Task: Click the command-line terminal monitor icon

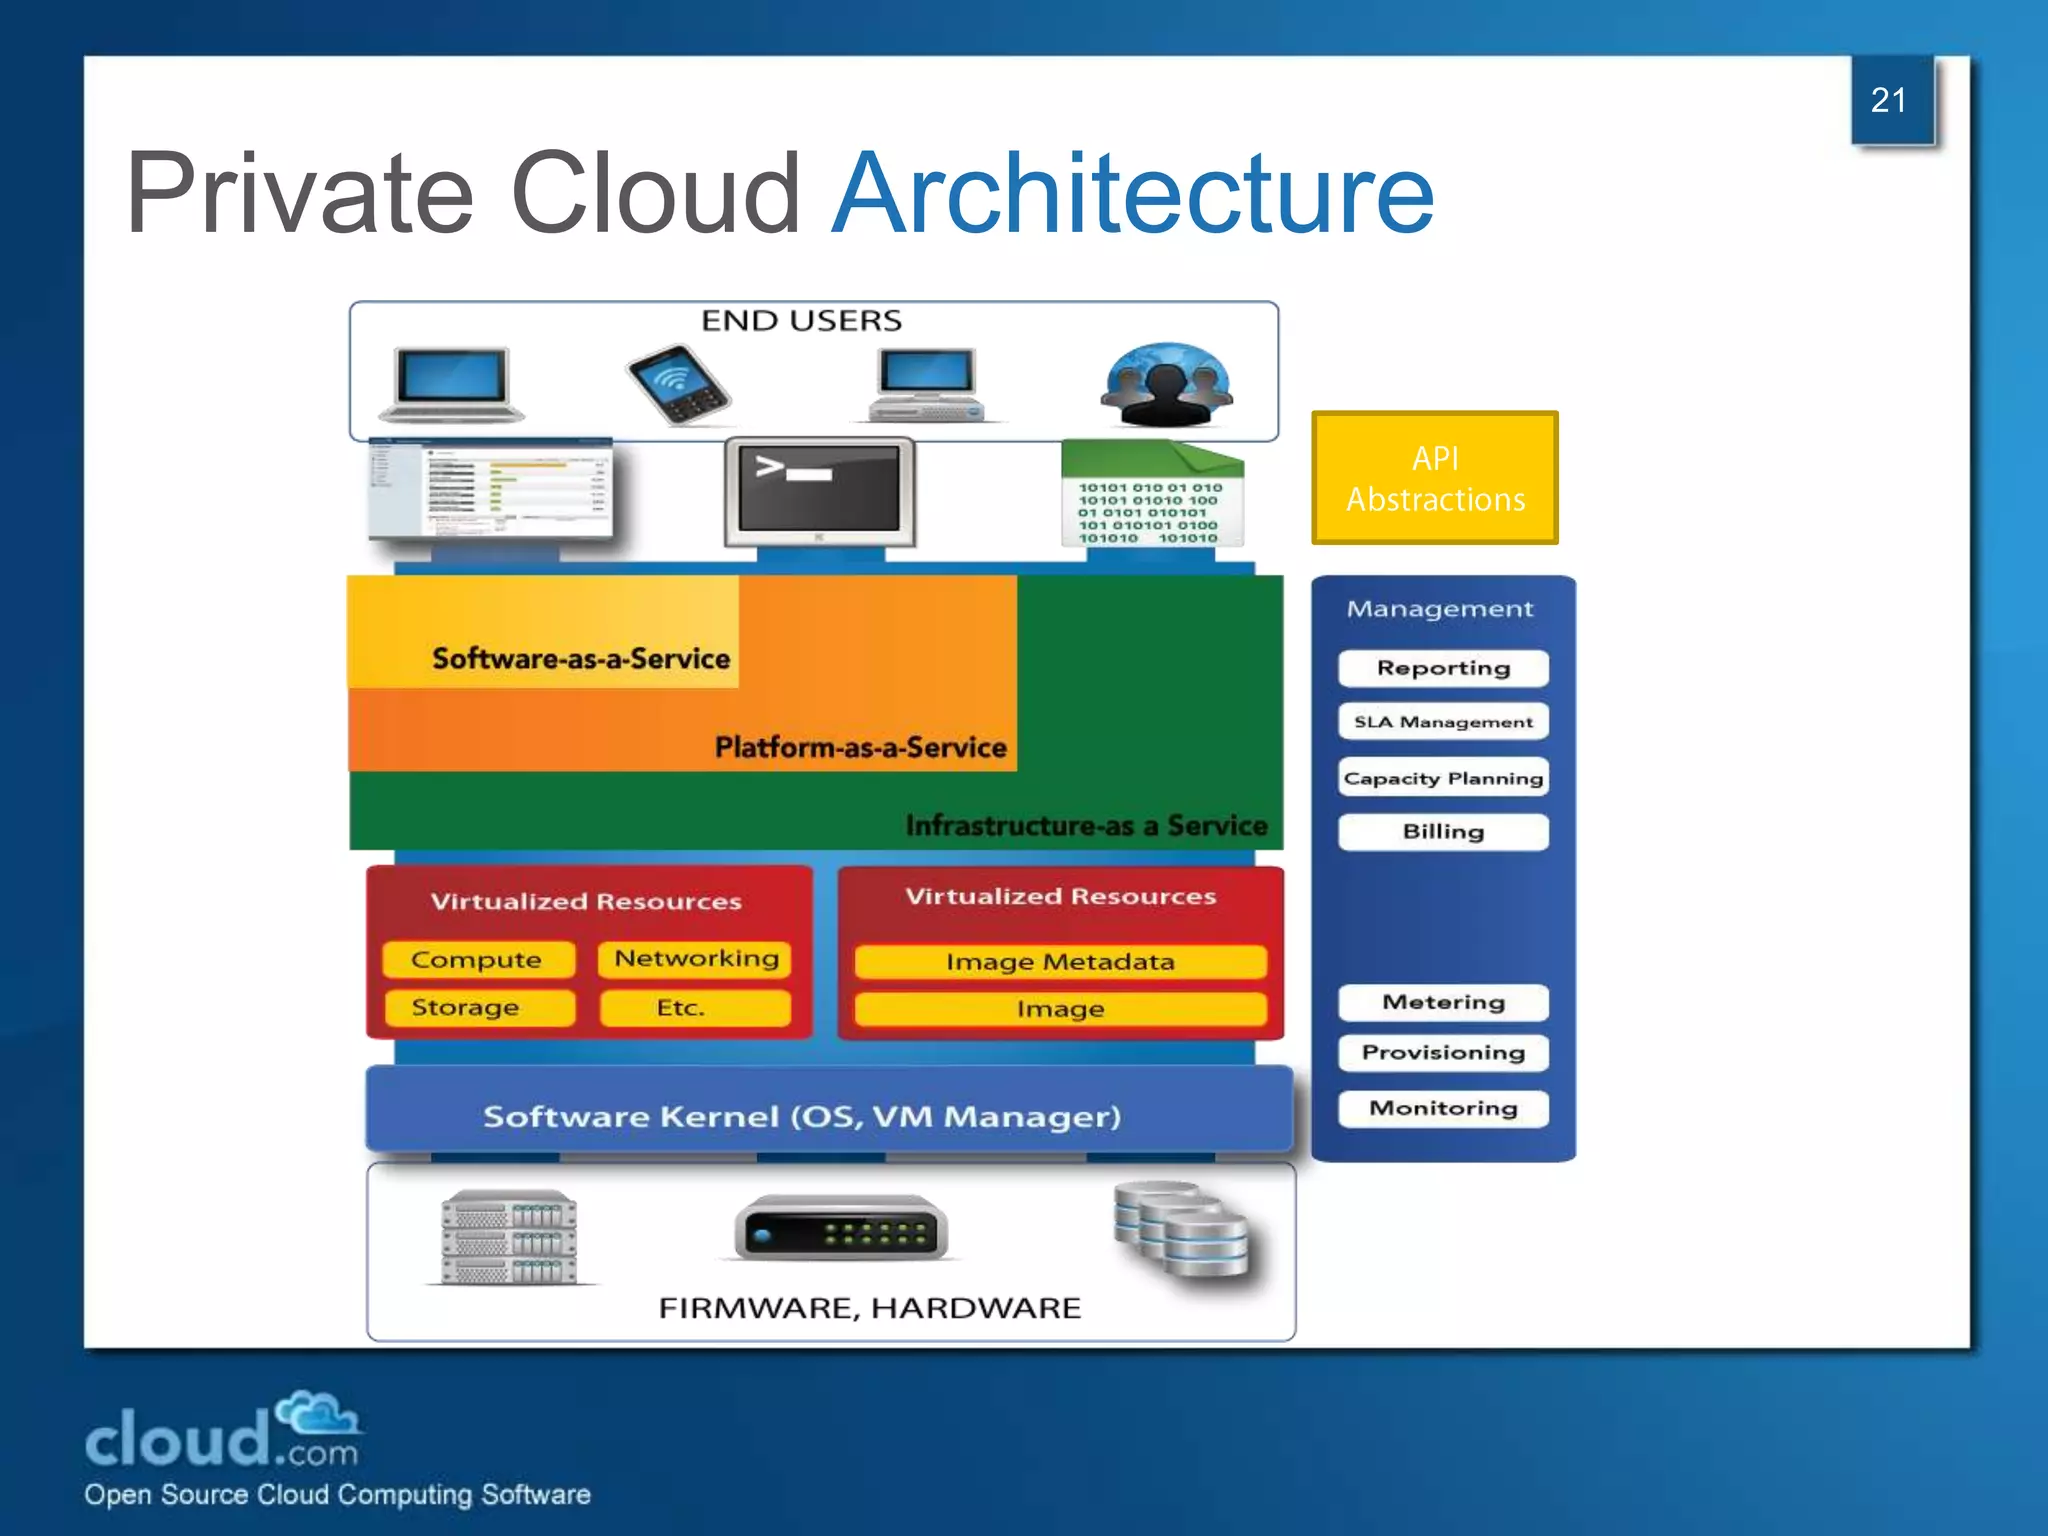Action: (x=820, y=492)
